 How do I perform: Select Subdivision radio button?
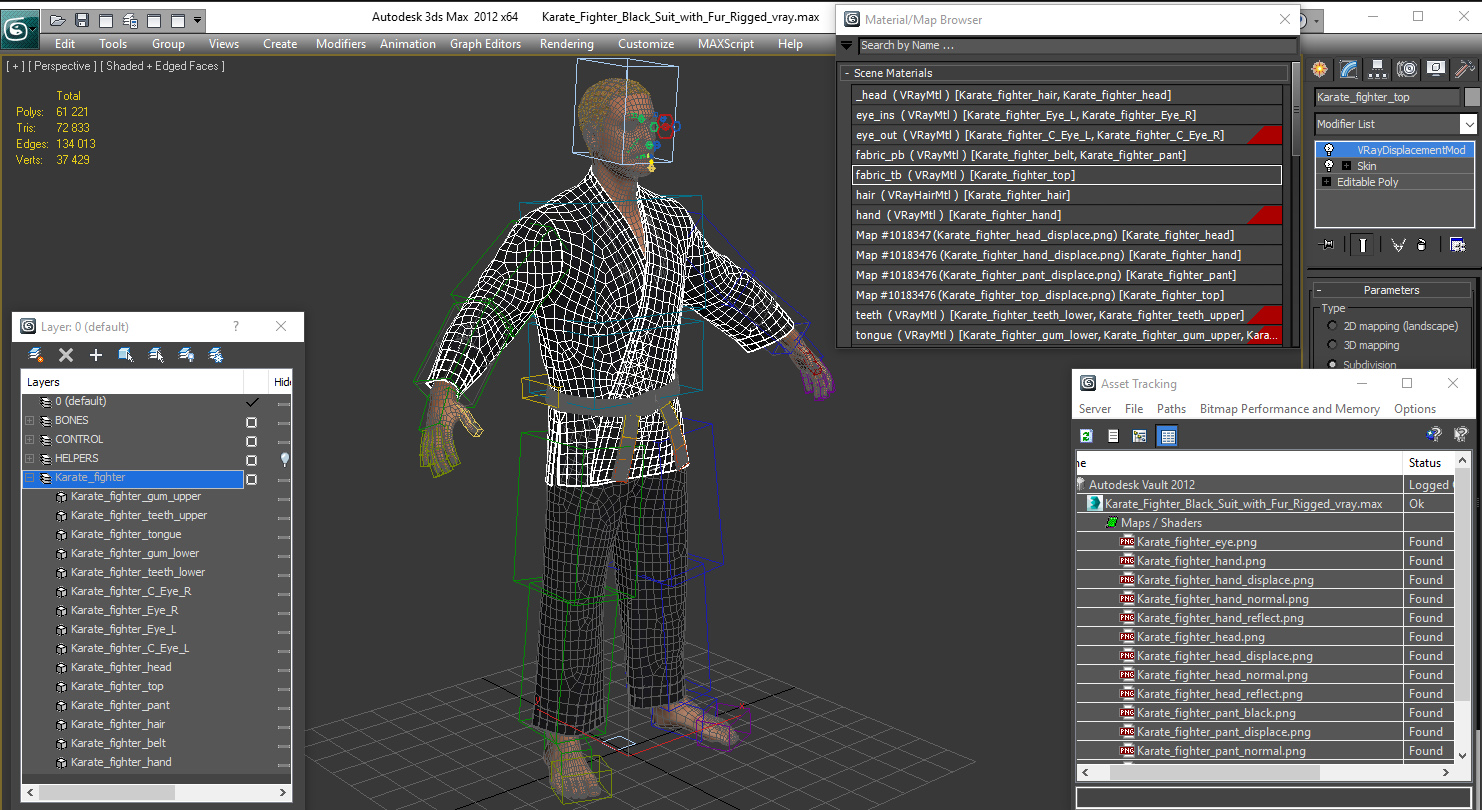pos(1332,364)
